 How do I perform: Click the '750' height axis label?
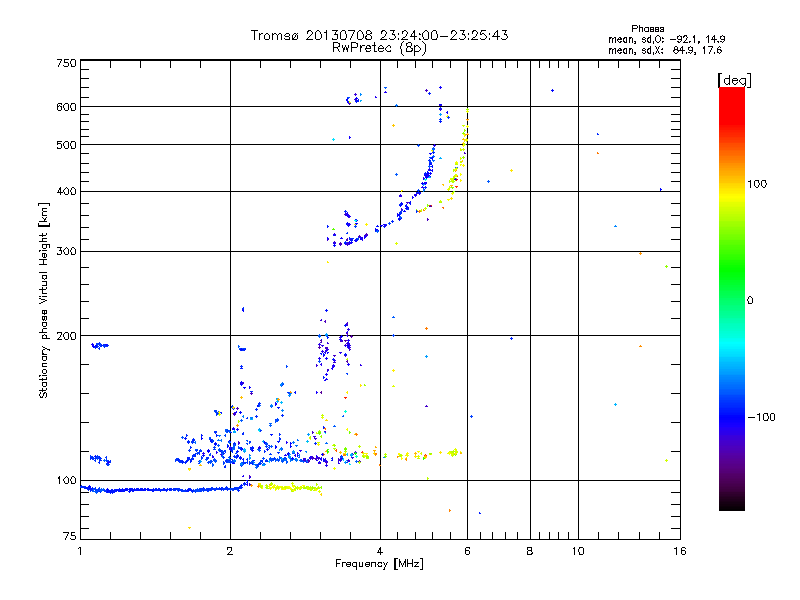point(66,63)
